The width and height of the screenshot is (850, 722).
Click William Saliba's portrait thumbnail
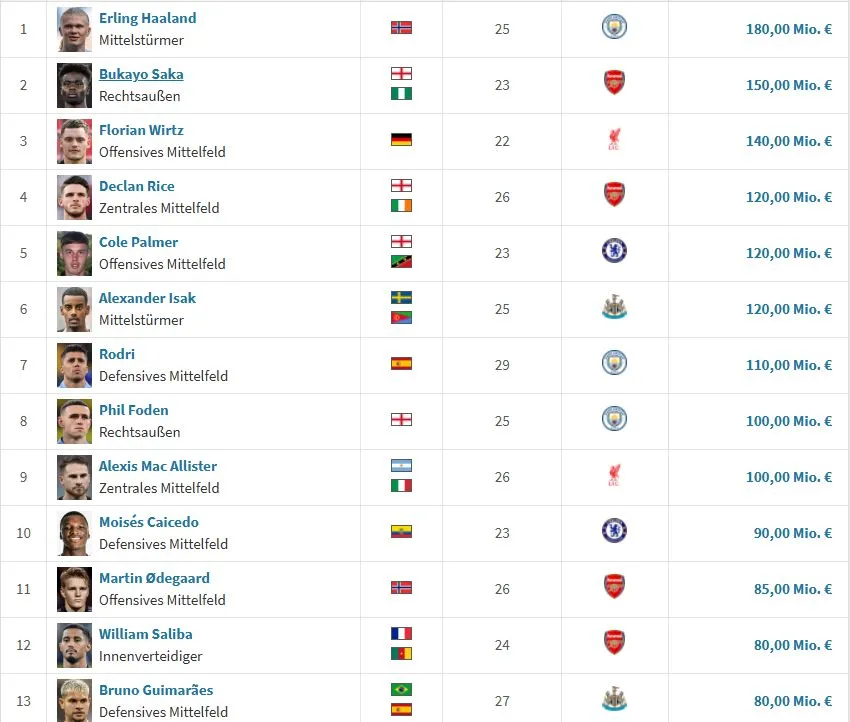74,646
